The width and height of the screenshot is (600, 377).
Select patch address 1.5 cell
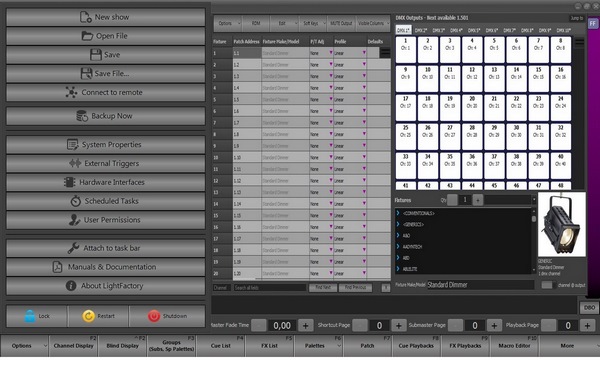click(247, 100)
